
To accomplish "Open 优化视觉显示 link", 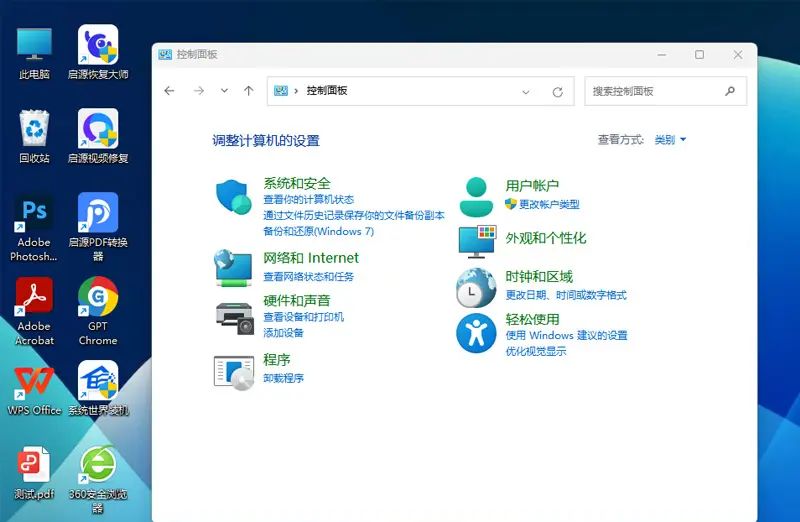I will tap(536, 351).
